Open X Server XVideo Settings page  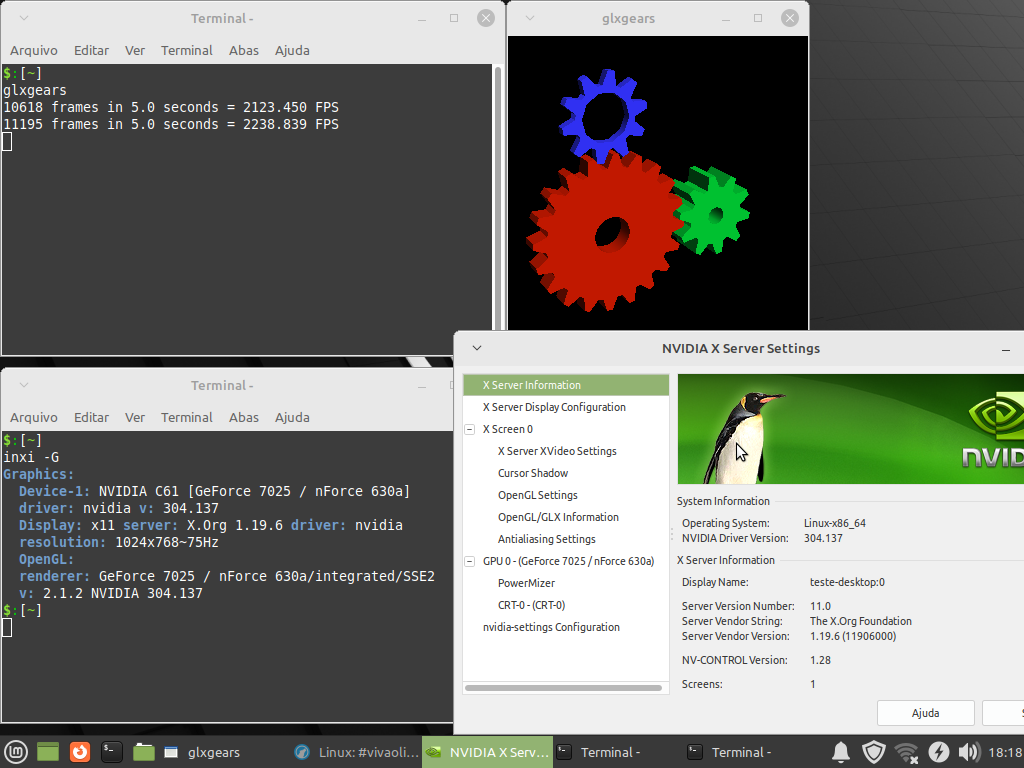coord(557,451)
